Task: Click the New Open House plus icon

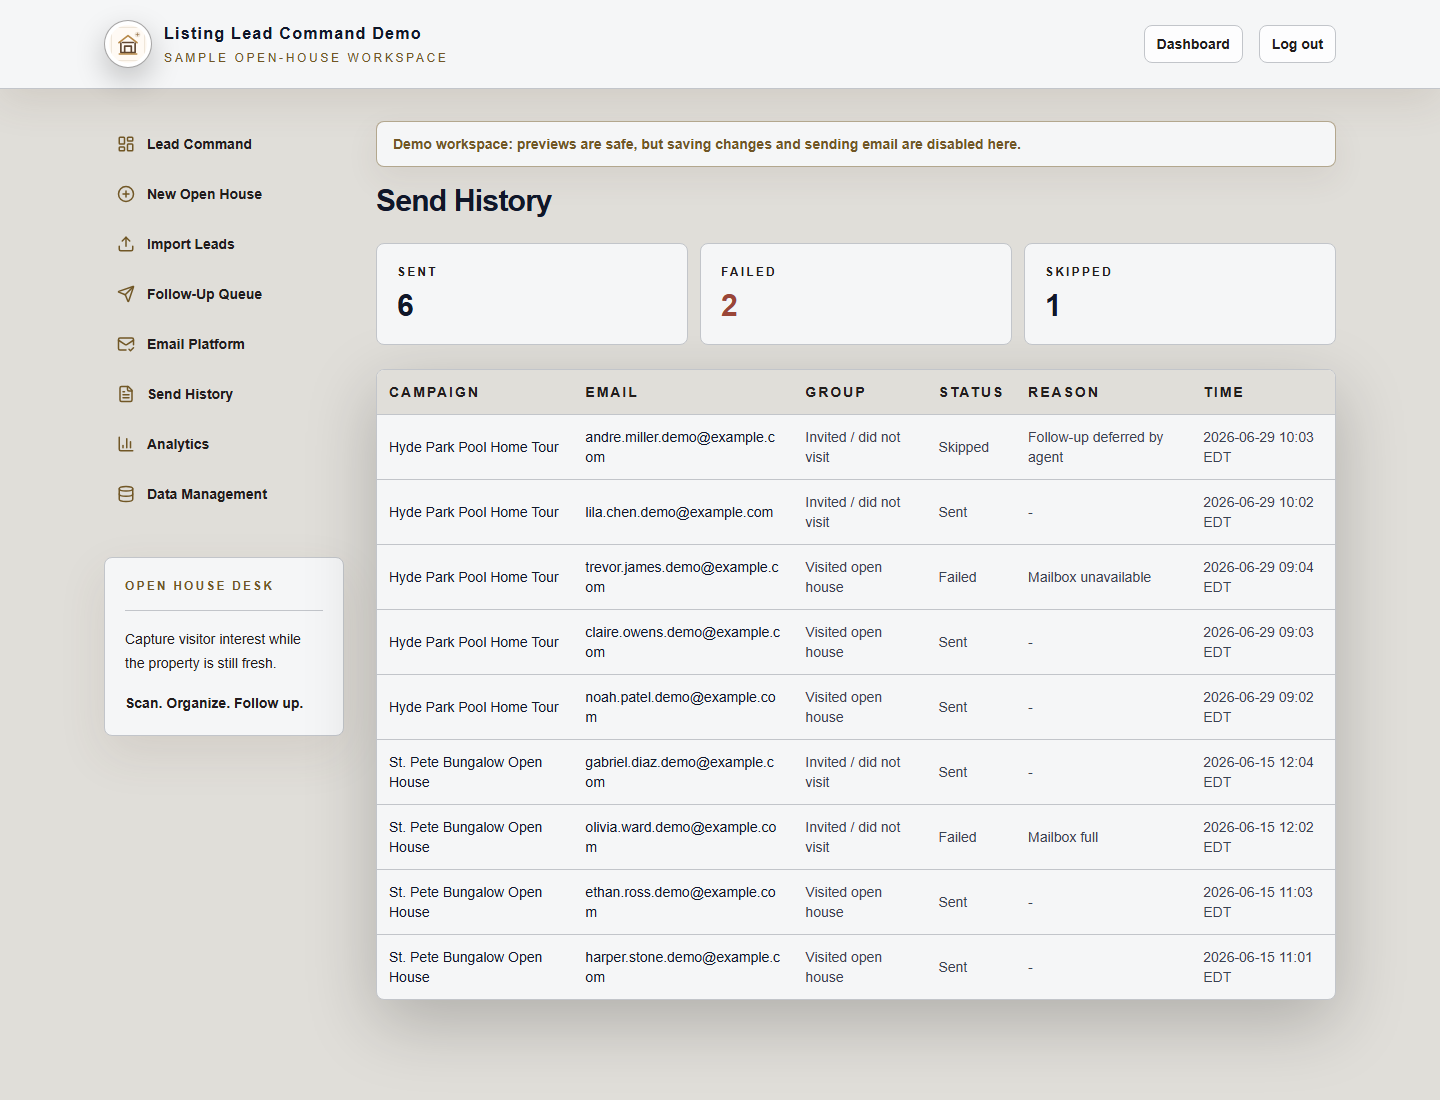Action: pos(126,194)
